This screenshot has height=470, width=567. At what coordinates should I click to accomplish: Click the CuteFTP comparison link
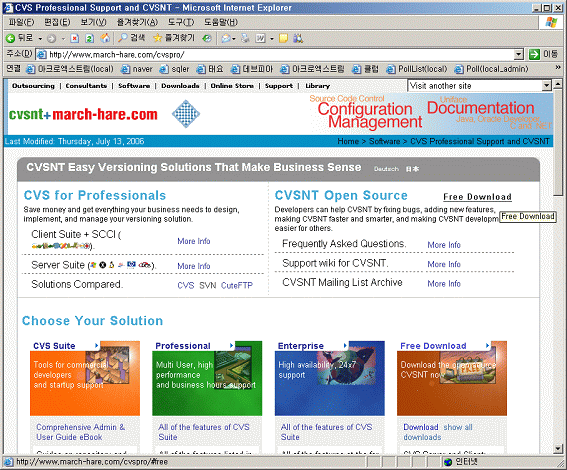[236, 285]
